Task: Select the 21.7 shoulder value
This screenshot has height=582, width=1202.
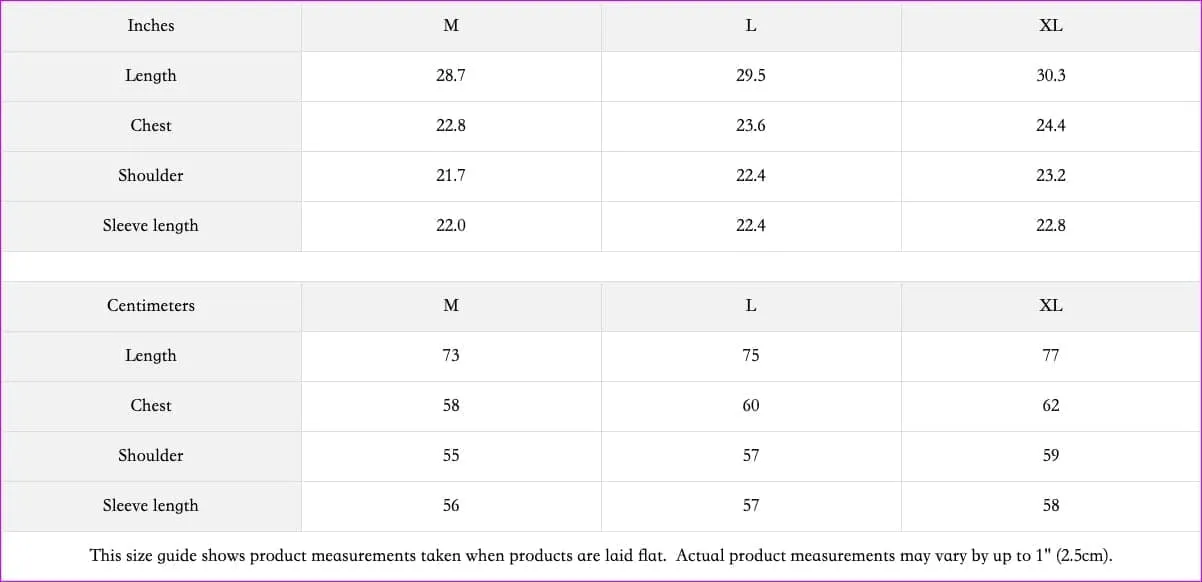Action: point(451,176)
